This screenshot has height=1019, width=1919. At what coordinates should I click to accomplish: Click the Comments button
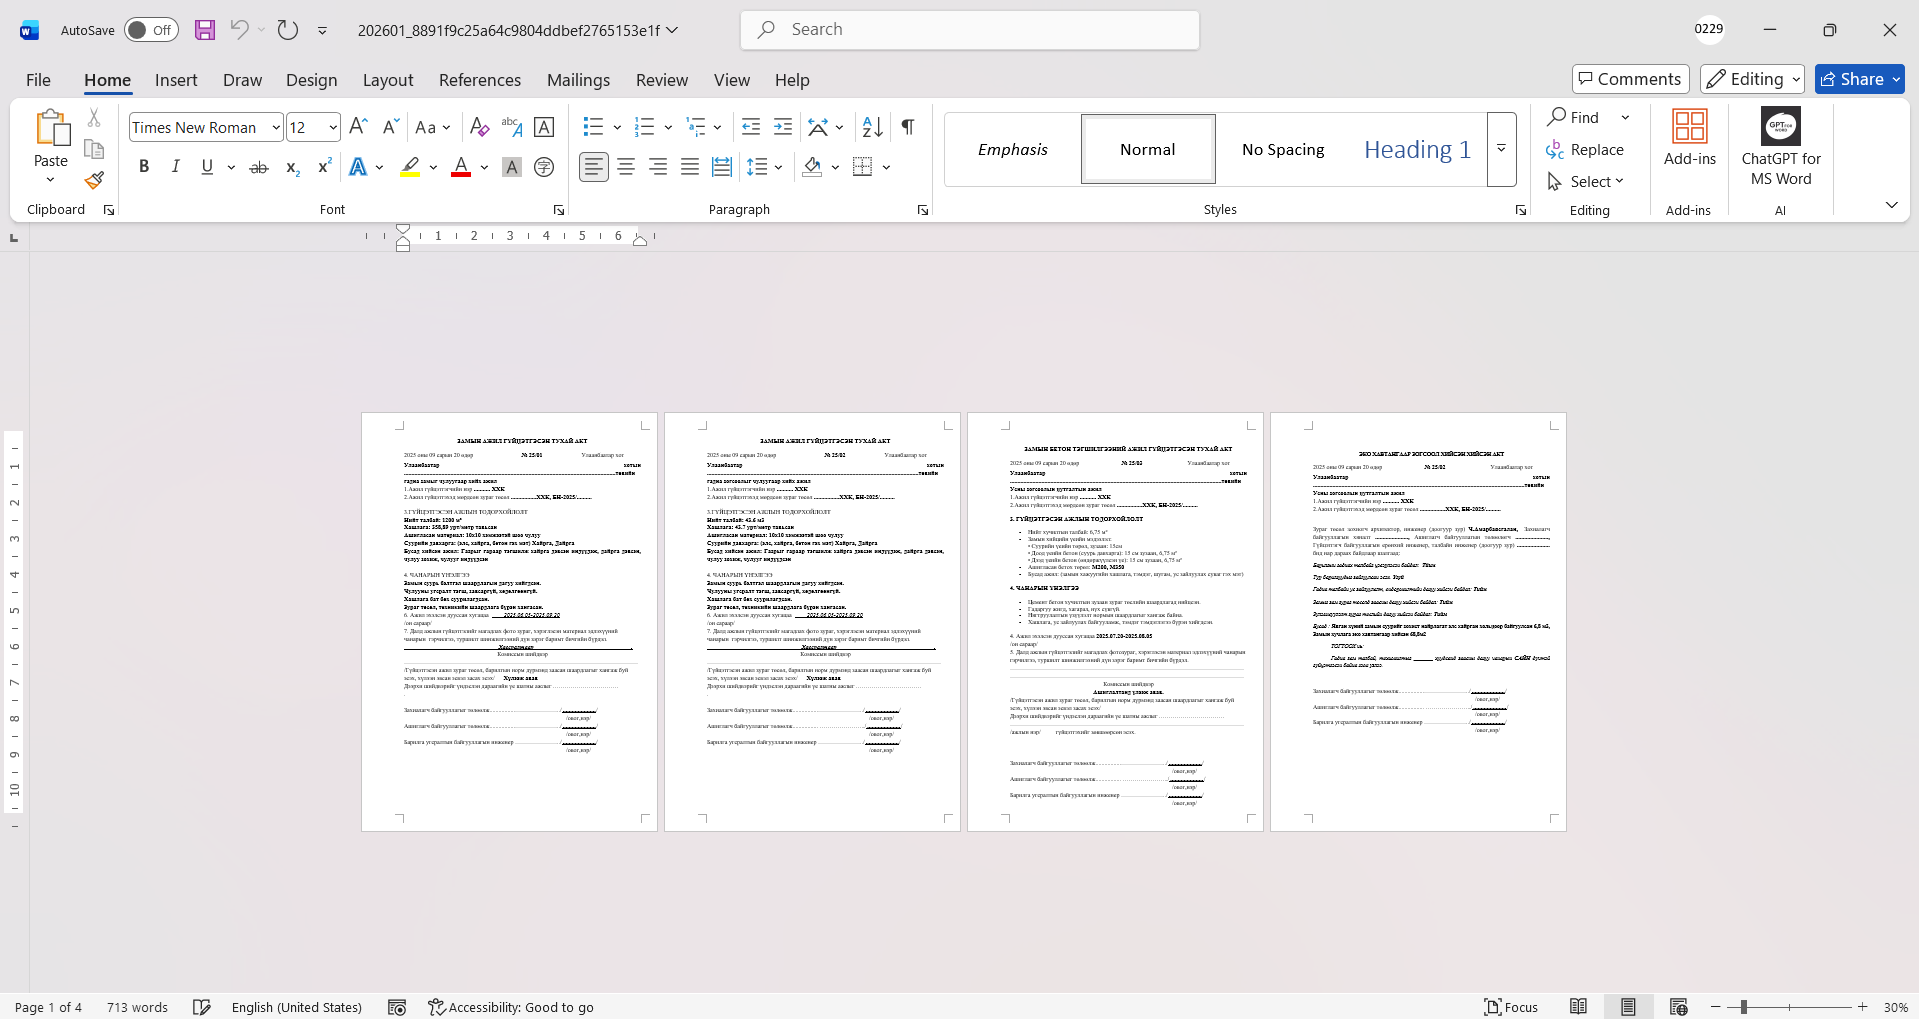pyautogui.click(x=1630, y=79)
